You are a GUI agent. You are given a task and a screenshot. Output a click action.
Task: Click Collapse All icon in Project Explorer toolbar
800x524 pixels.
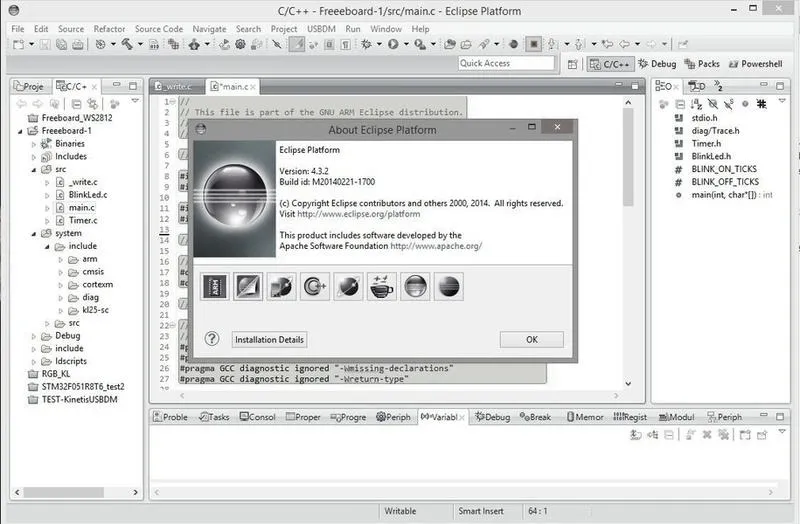[x=76, y=104]
